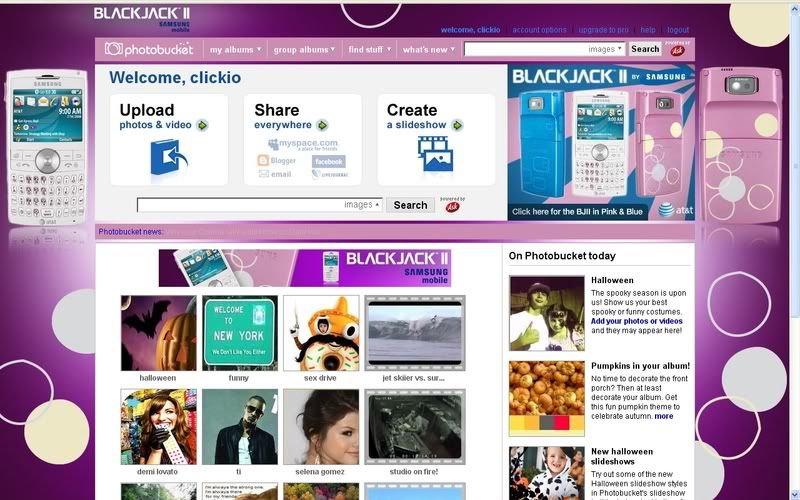
Task: Open the group albums dropdown menu
Action: tap(304, 49)
